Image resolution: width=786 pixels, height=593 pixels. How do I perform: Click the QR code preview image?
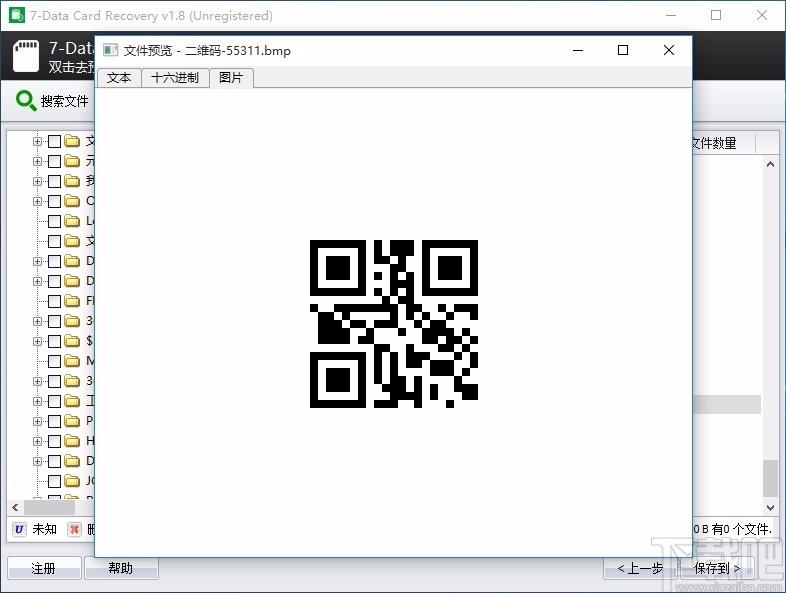click(394, 323)
